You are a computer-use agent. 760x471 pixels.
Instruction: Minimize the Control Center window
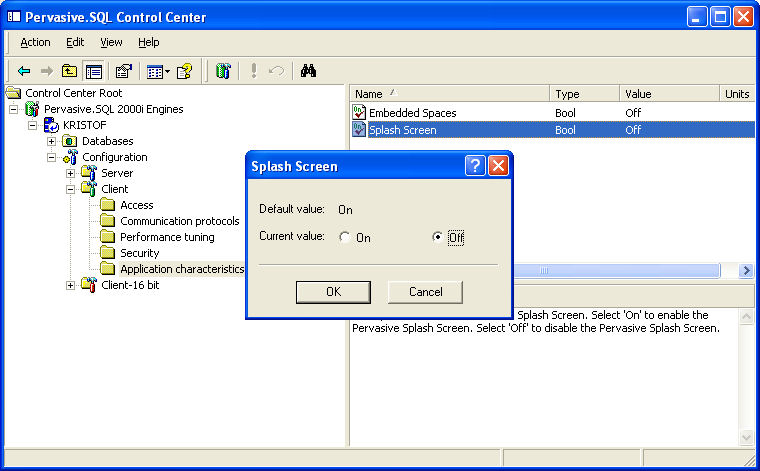tap(697, 17)
